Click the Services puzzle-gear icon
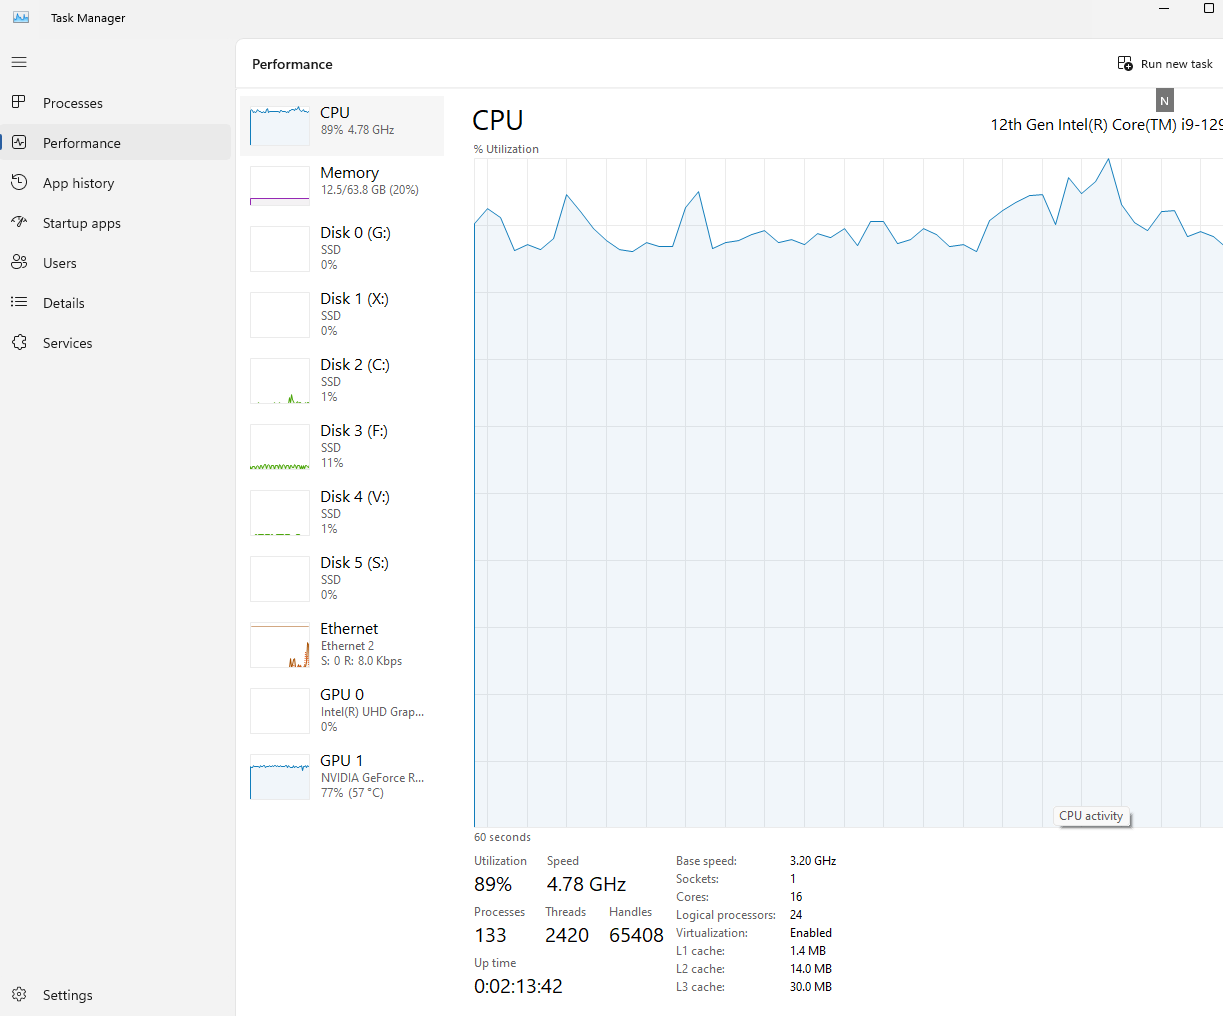The width and height of the screenshot is (1223, 1016). (19, 342)
